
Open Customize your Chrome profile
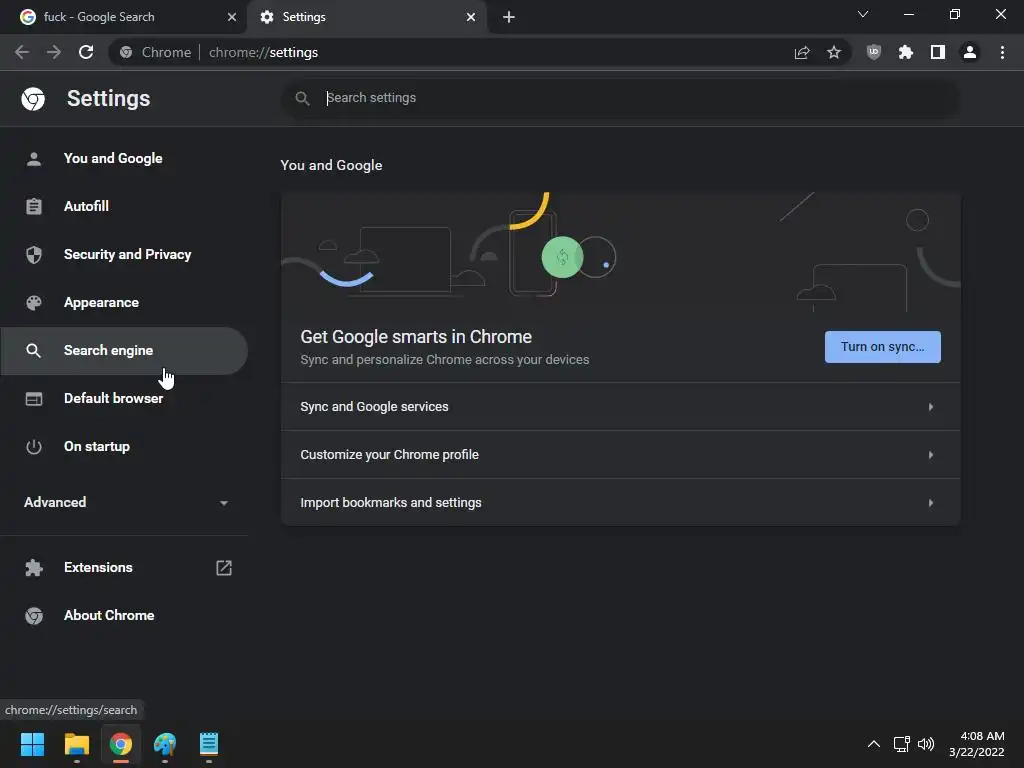(620, 455)
